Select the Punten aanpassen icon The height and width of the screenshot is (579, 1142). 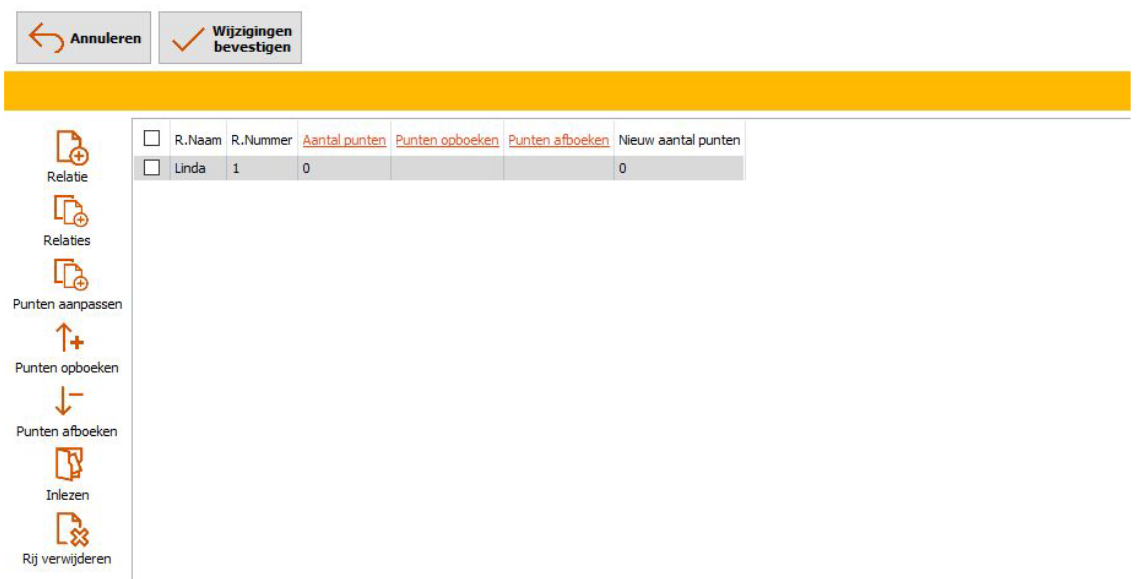(70, 275)
